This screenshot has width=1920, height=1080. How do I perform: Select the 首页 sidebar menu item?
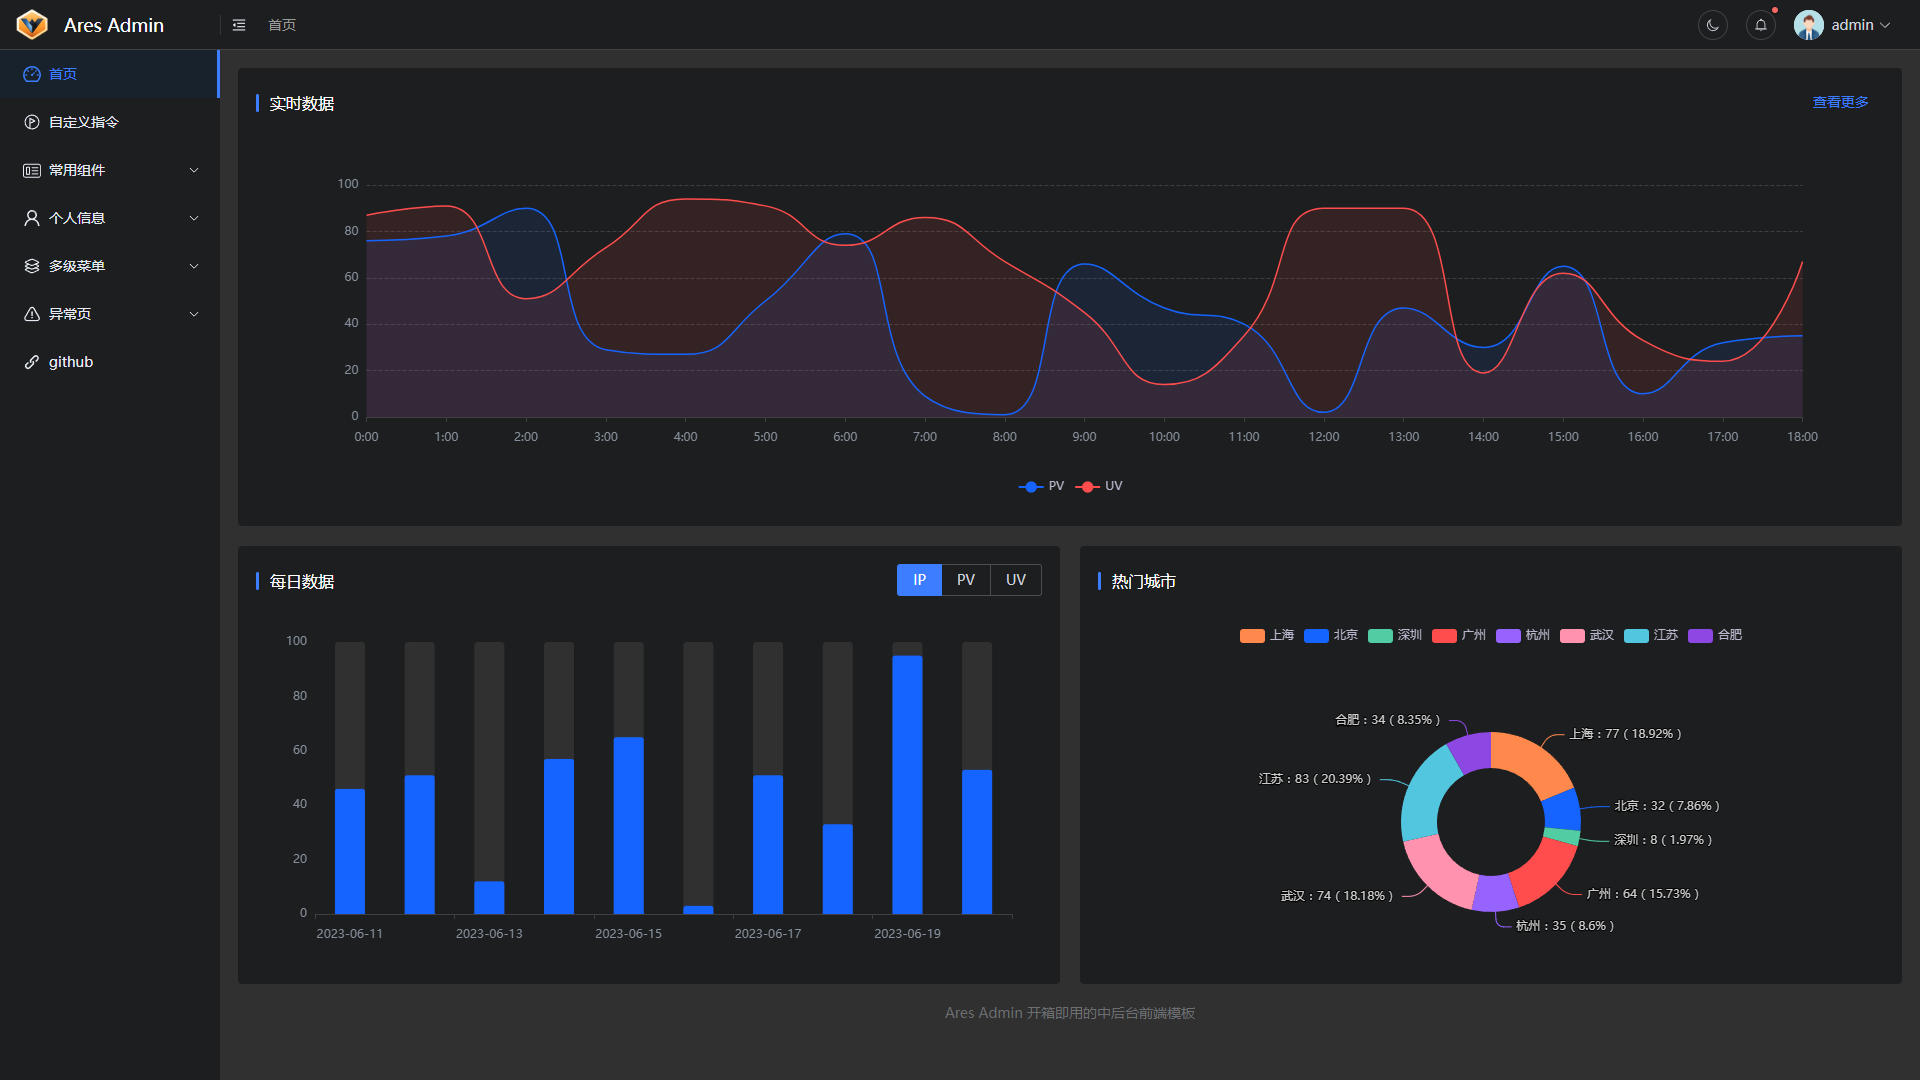coord(63,74)
